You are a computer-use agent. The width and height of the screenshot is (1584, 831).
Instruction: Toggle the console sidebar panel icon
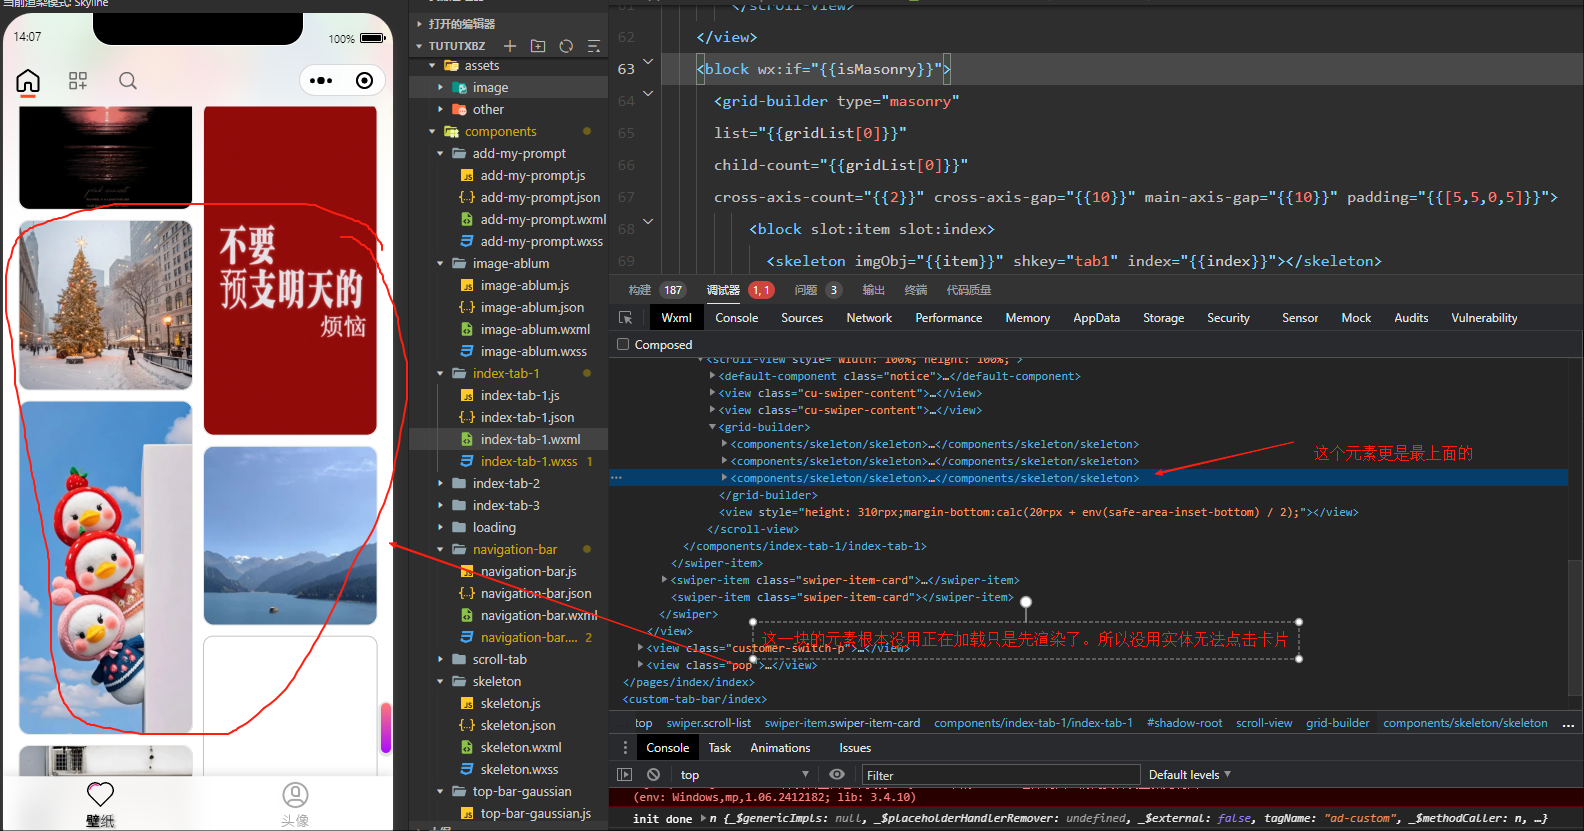coord(625,775)
